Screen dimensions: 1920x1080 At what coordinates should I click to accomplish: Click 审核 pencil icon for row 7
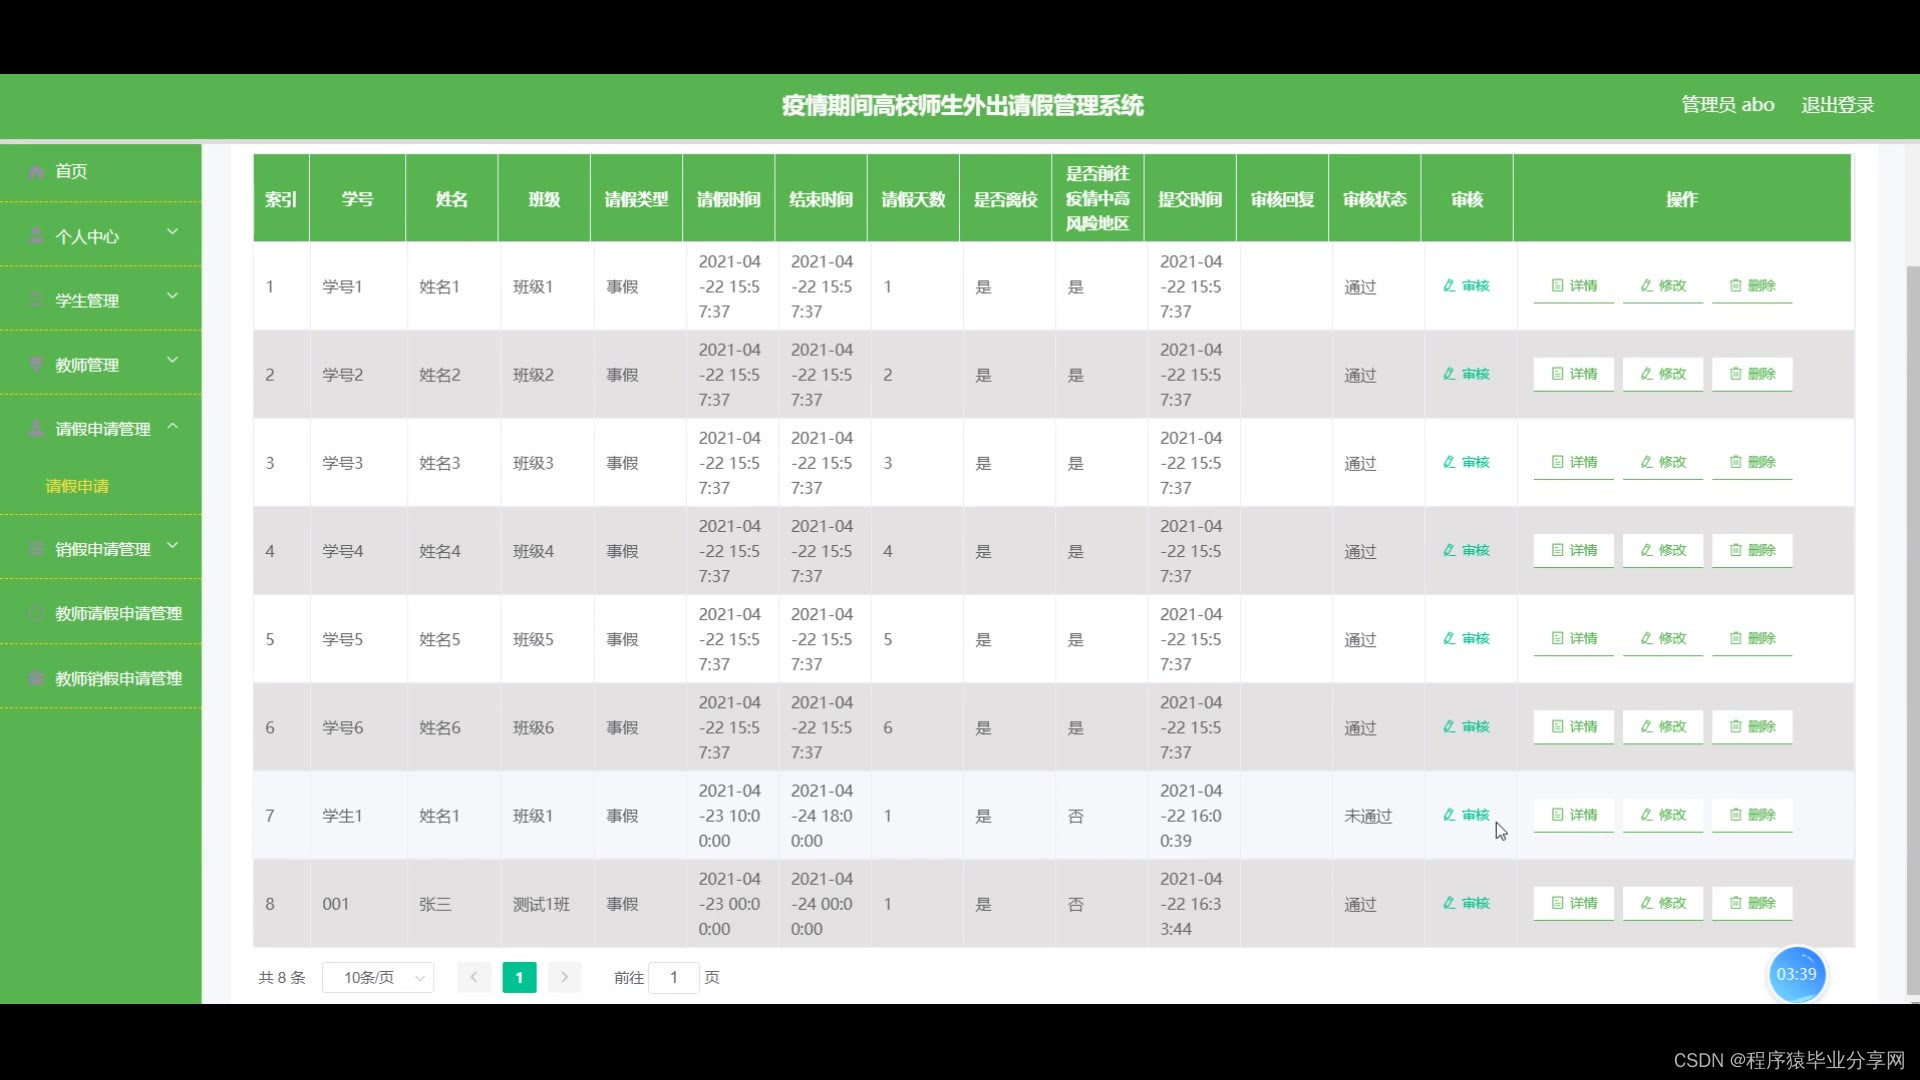1449,815
